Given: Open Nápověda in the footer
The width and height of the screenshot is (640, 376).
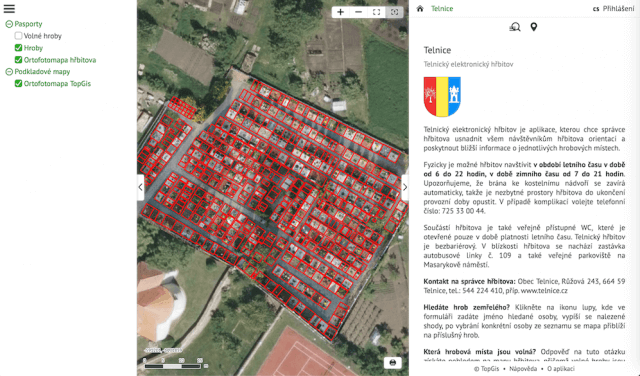Looking at the screenshot, I should click(523, 369).
